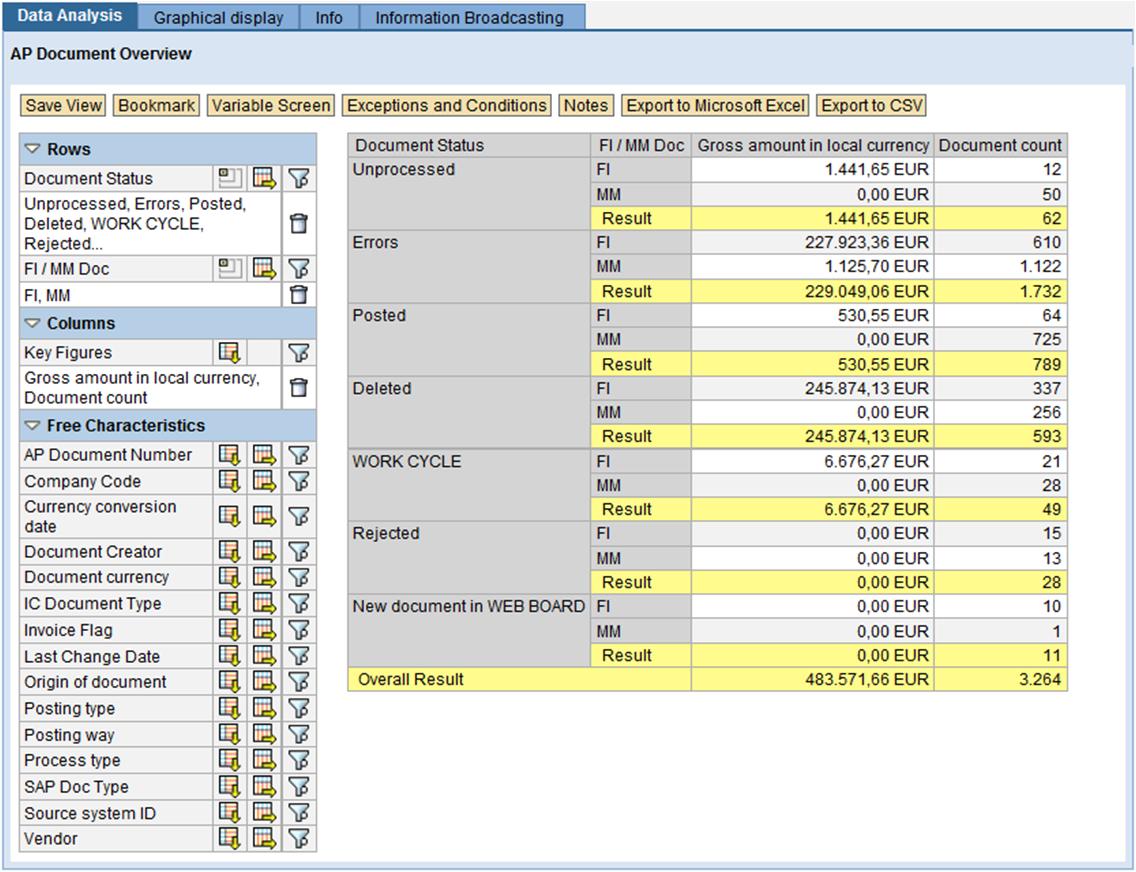Filter the Invoice Flag characteristic
Image resolution: width=1136 pixels, height=872 pixels.
tap(298, 630)
